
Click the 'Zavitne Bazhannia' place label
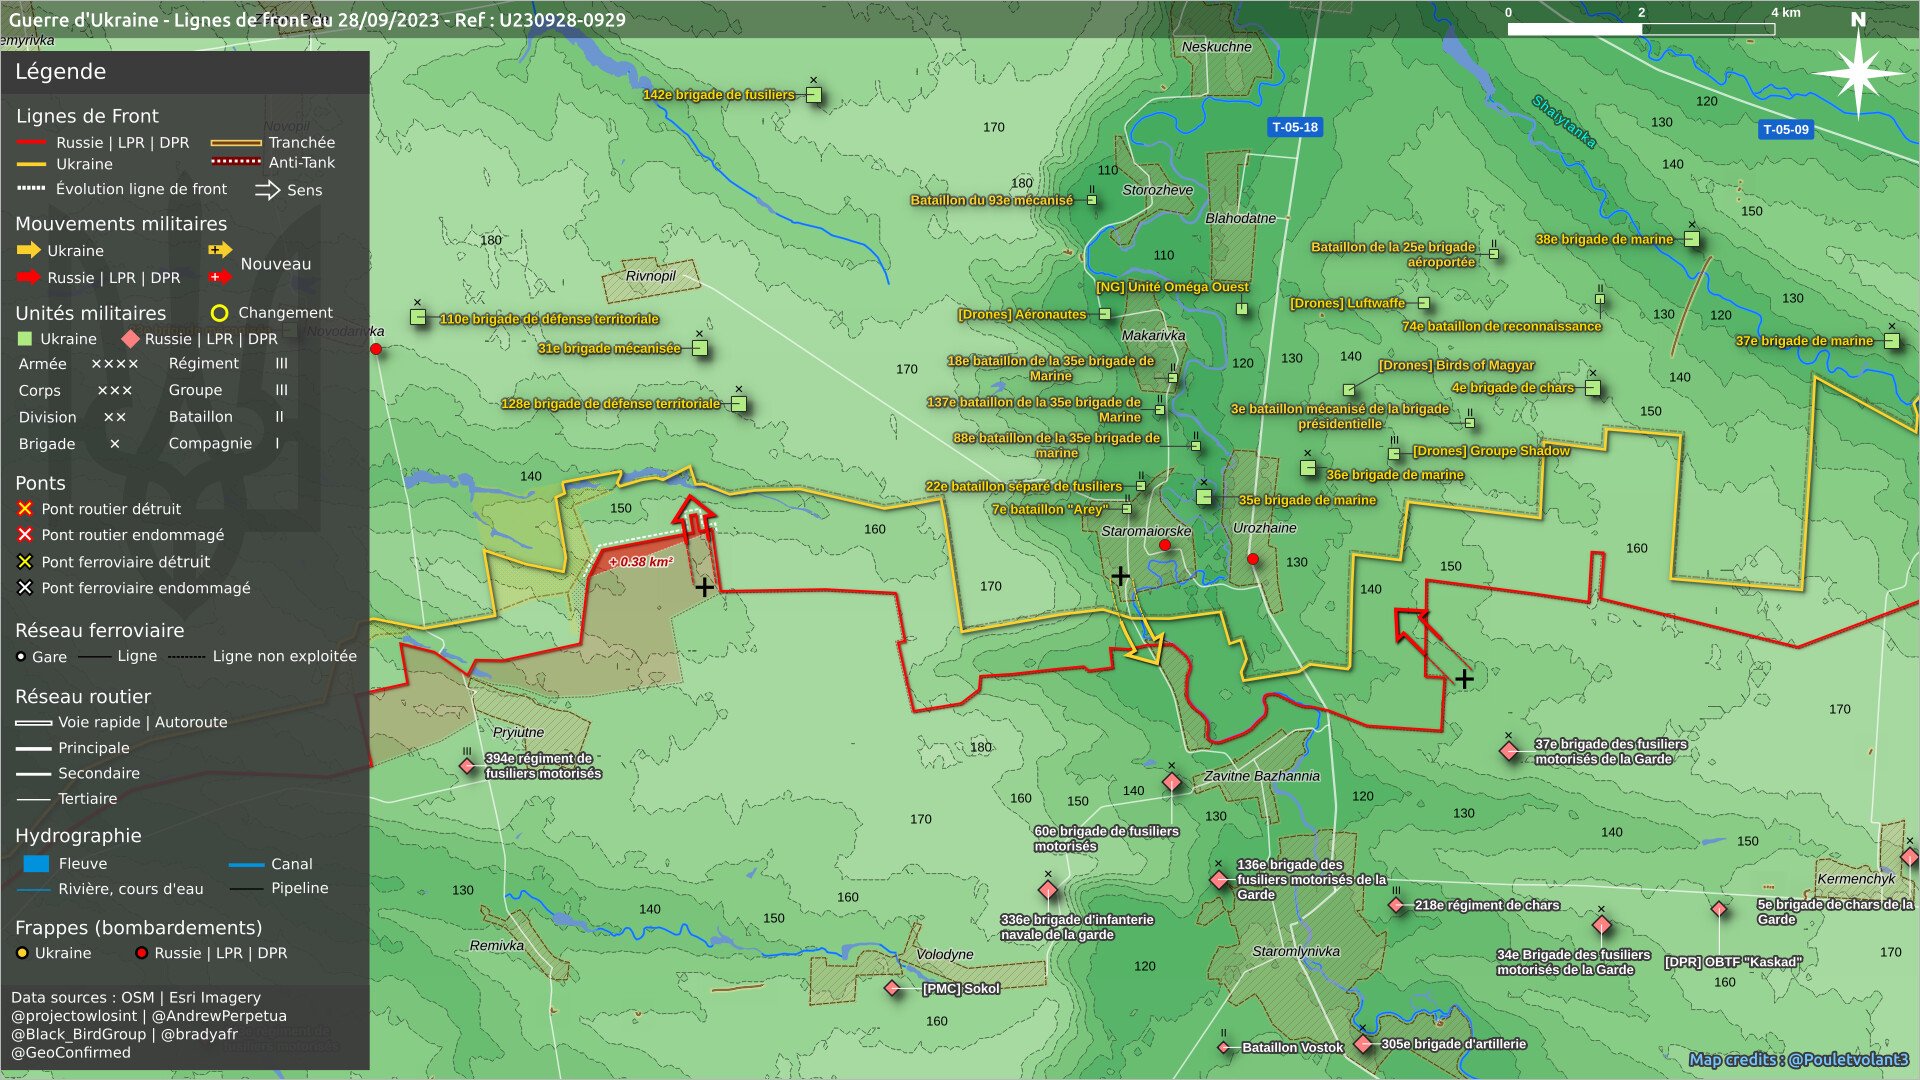coord(1262,776)
